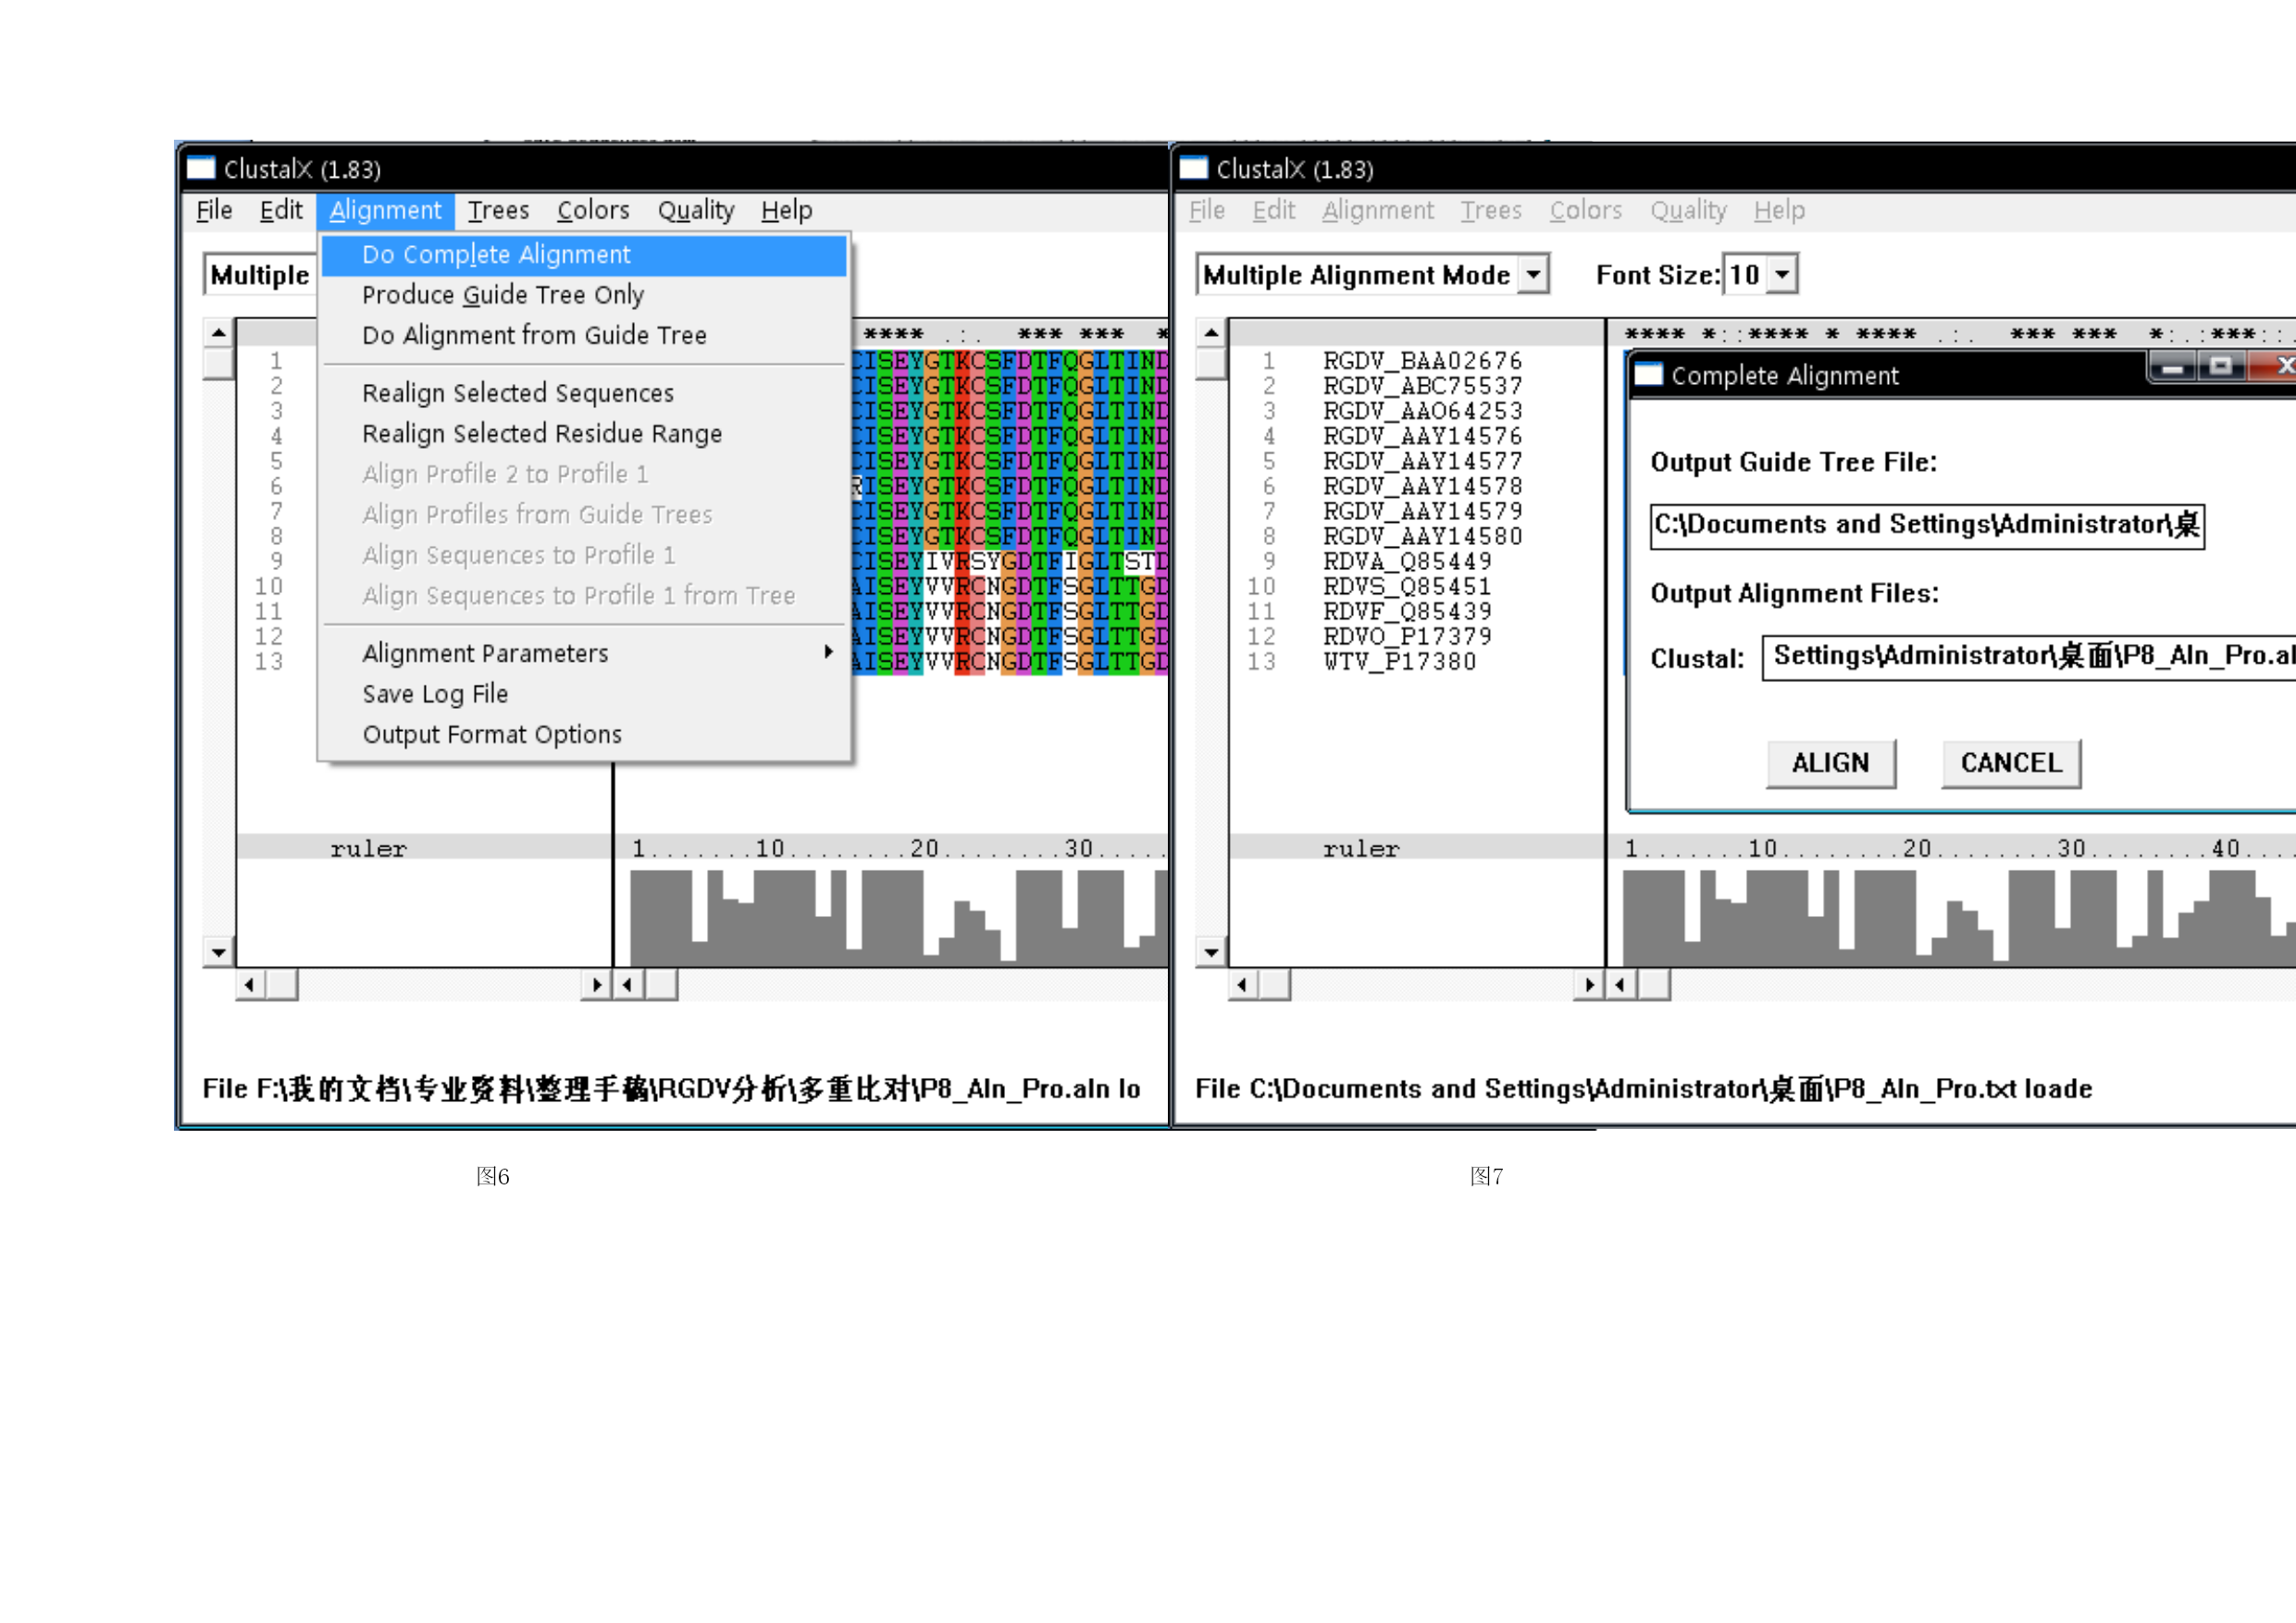Click the CANCEL button

pos(2011,764)
